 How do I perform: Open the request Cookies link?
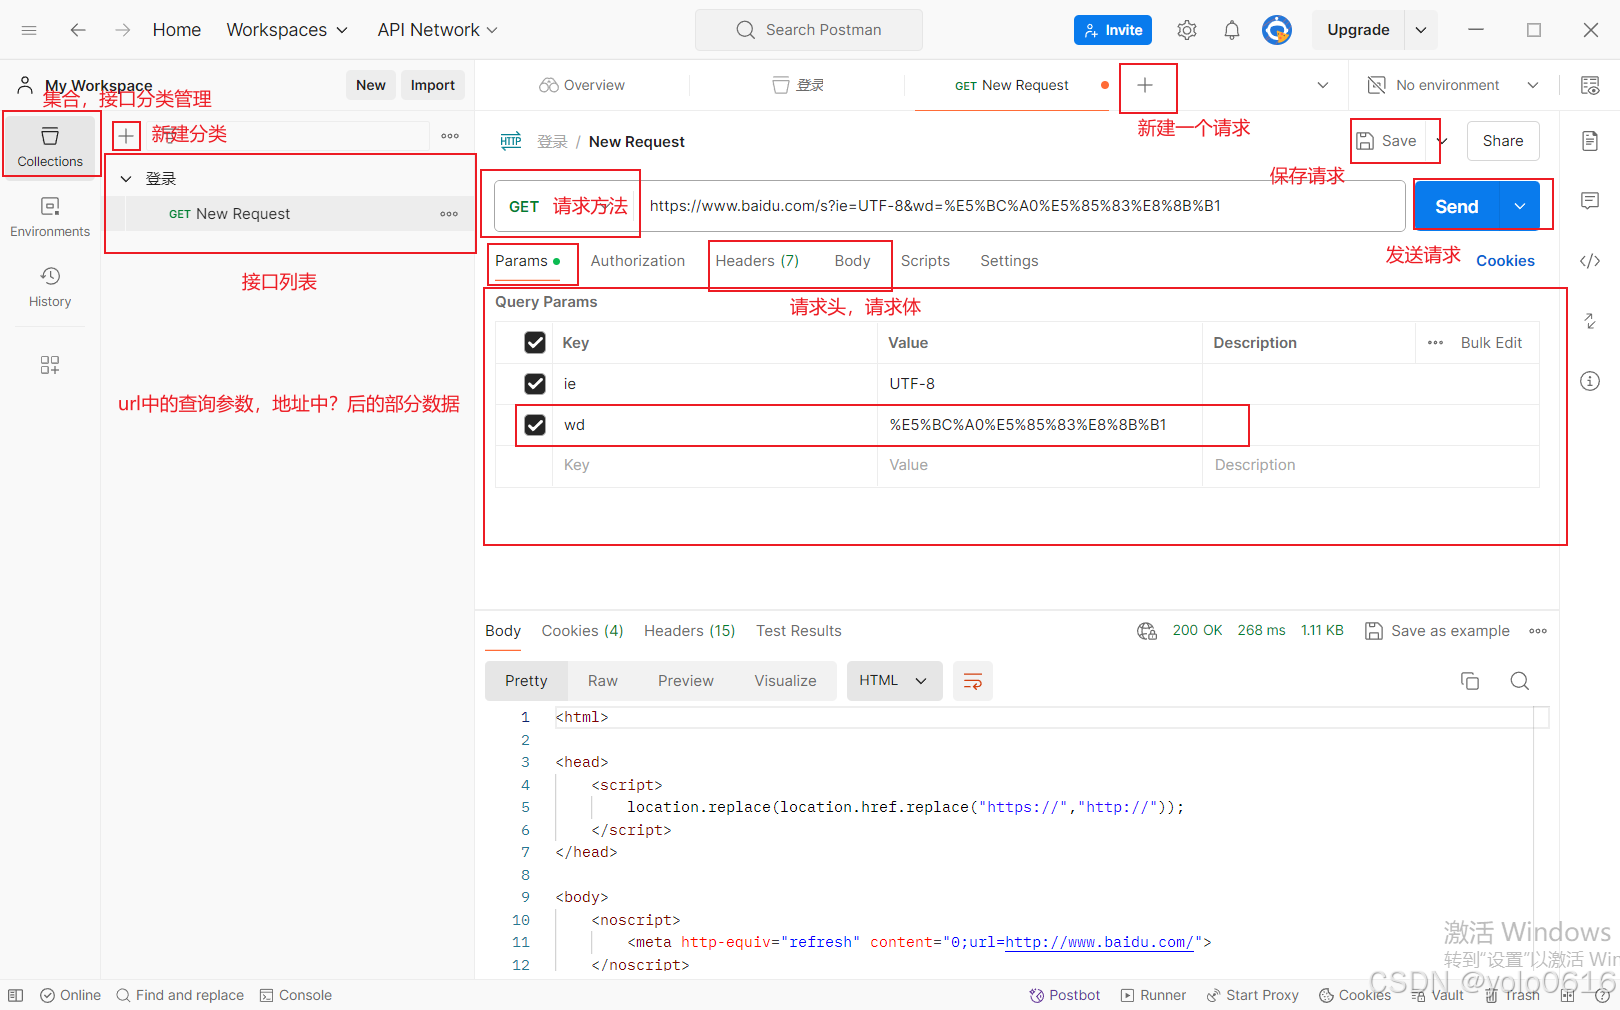click(1505, 261)
